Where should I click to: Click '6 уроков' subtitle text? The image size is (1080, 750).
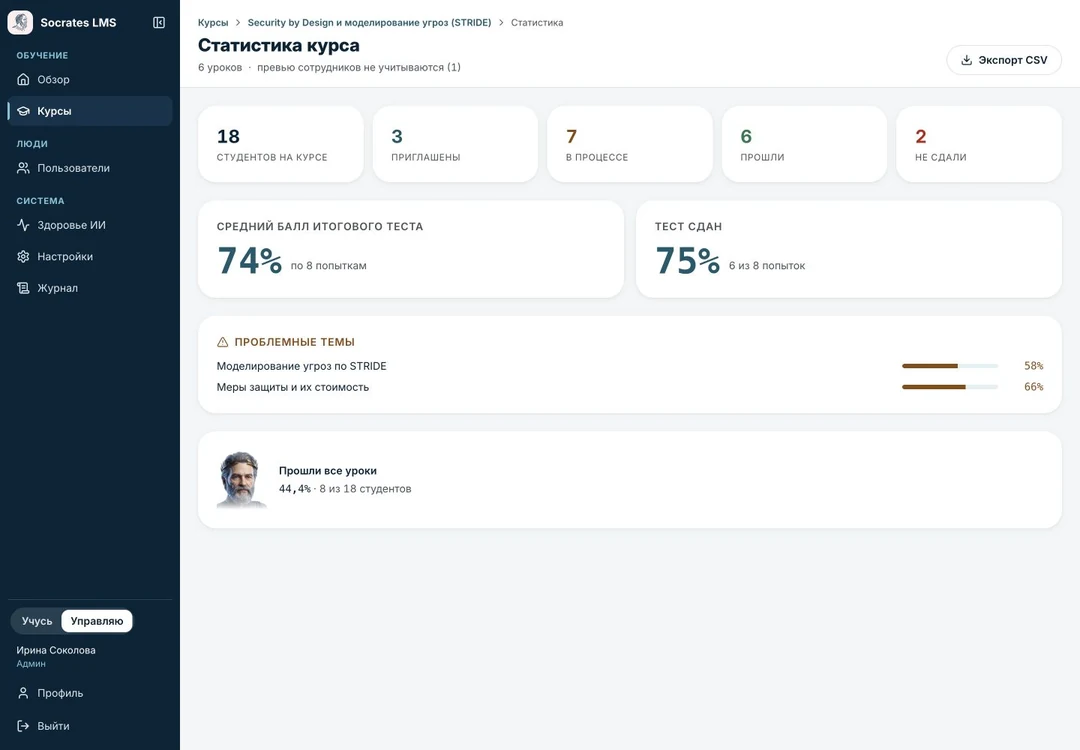coord(220,67)
